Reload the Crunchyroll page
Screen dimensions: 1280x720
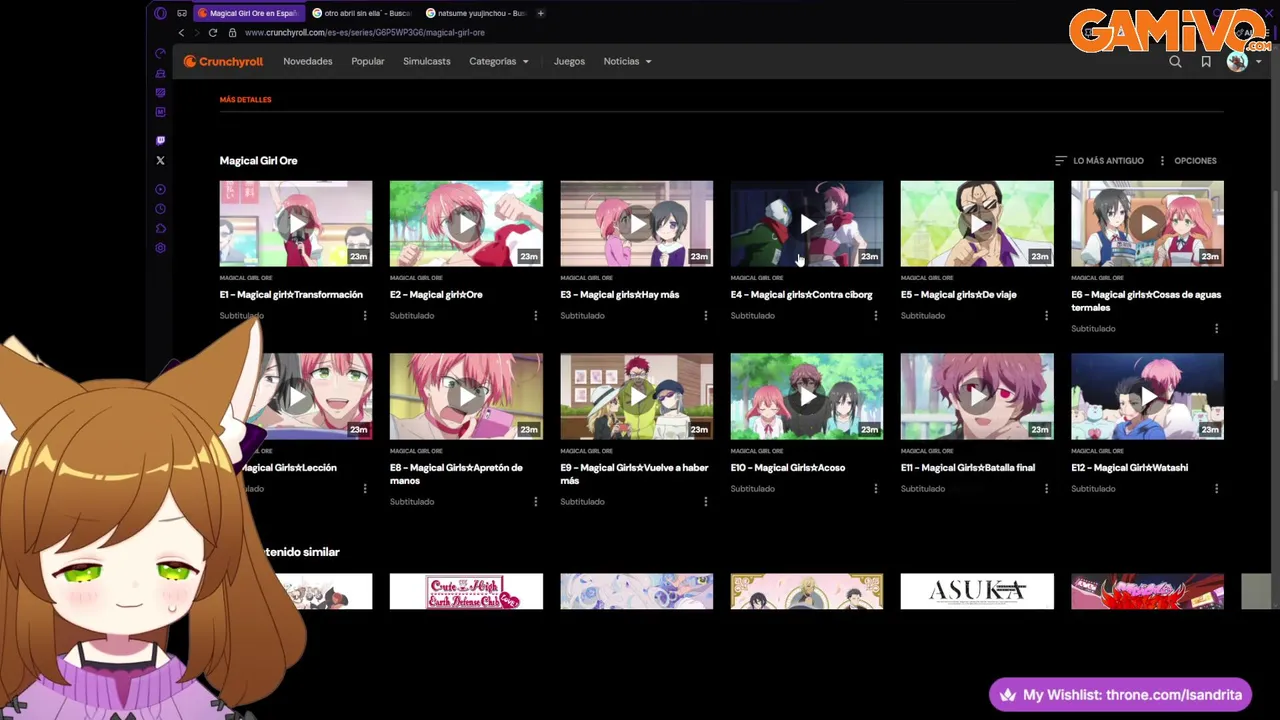tap(213, 33)
